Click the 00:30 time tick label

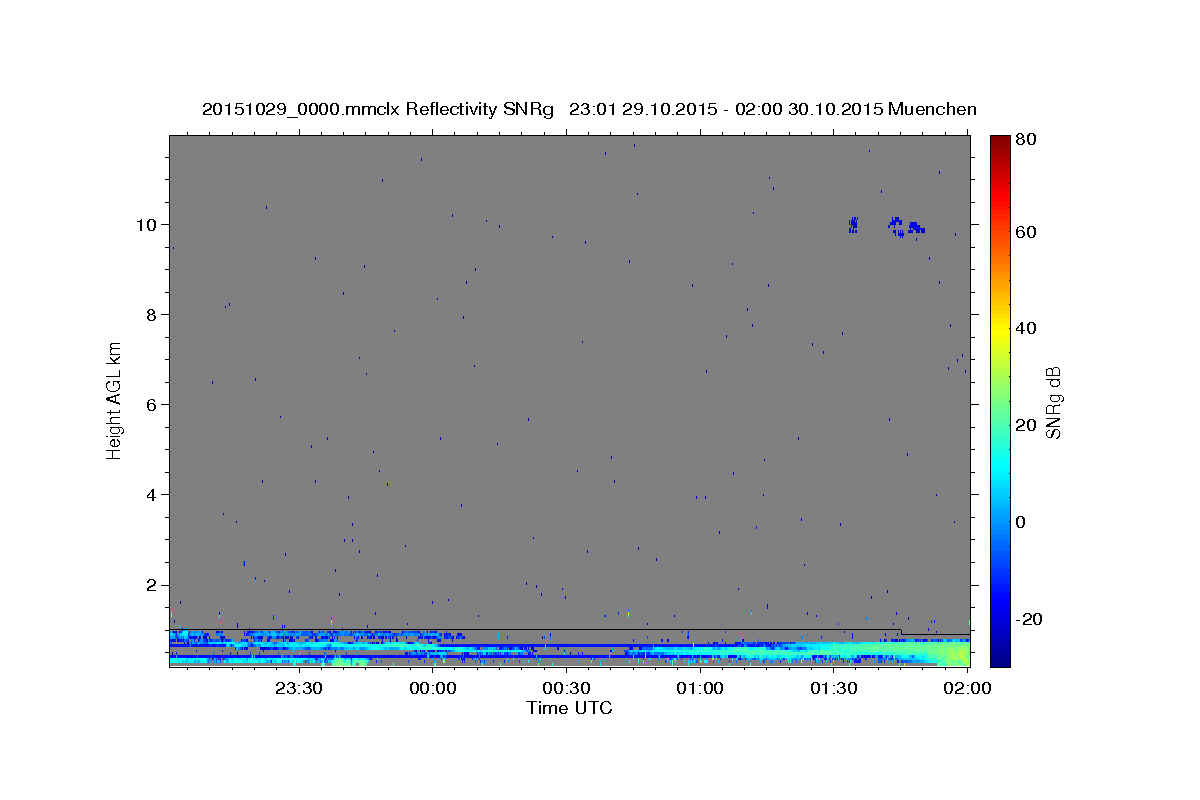(566, 688)
